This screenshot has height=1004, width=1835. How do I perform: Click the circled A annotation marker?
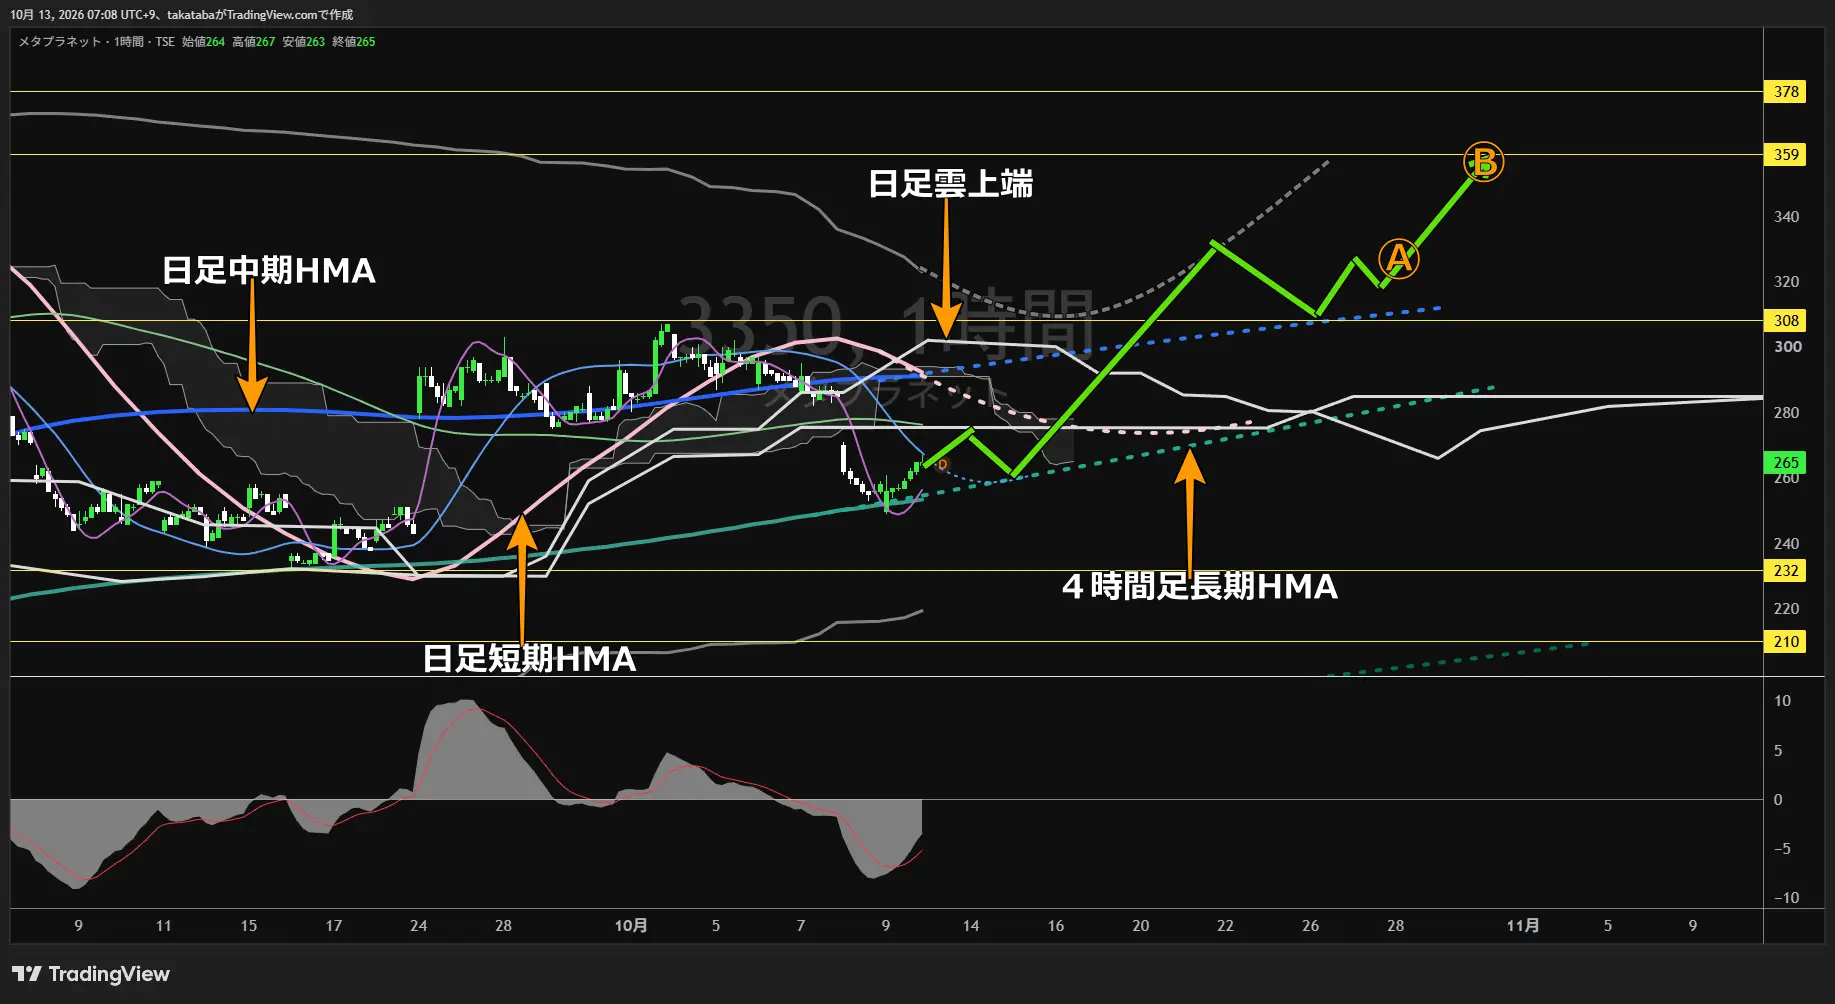click(1398, 259)
